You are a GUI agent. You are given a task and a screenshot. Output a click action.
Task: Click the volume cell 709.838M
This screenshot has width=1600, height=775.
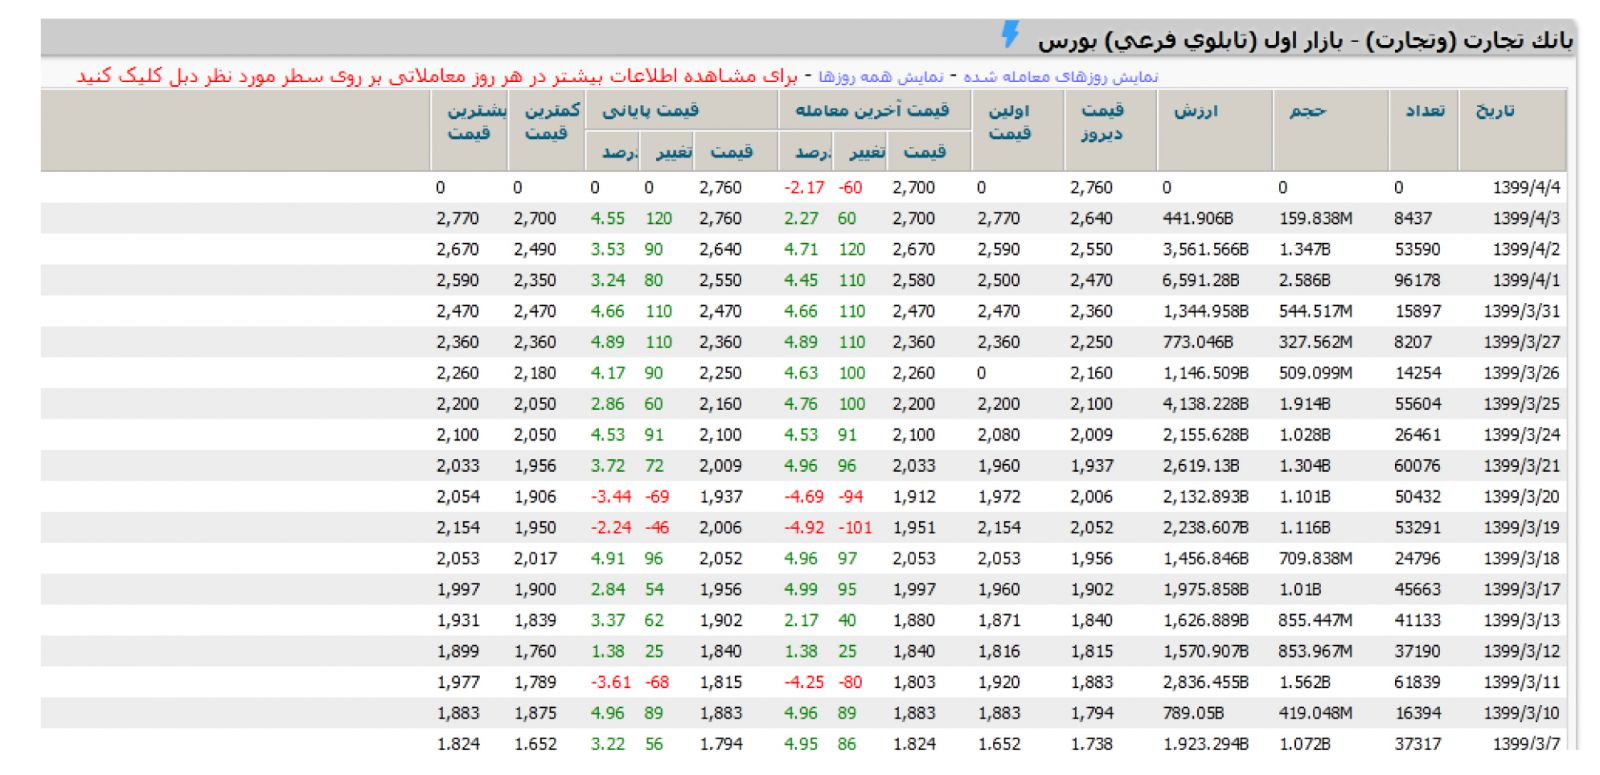tap(1315, 559)
